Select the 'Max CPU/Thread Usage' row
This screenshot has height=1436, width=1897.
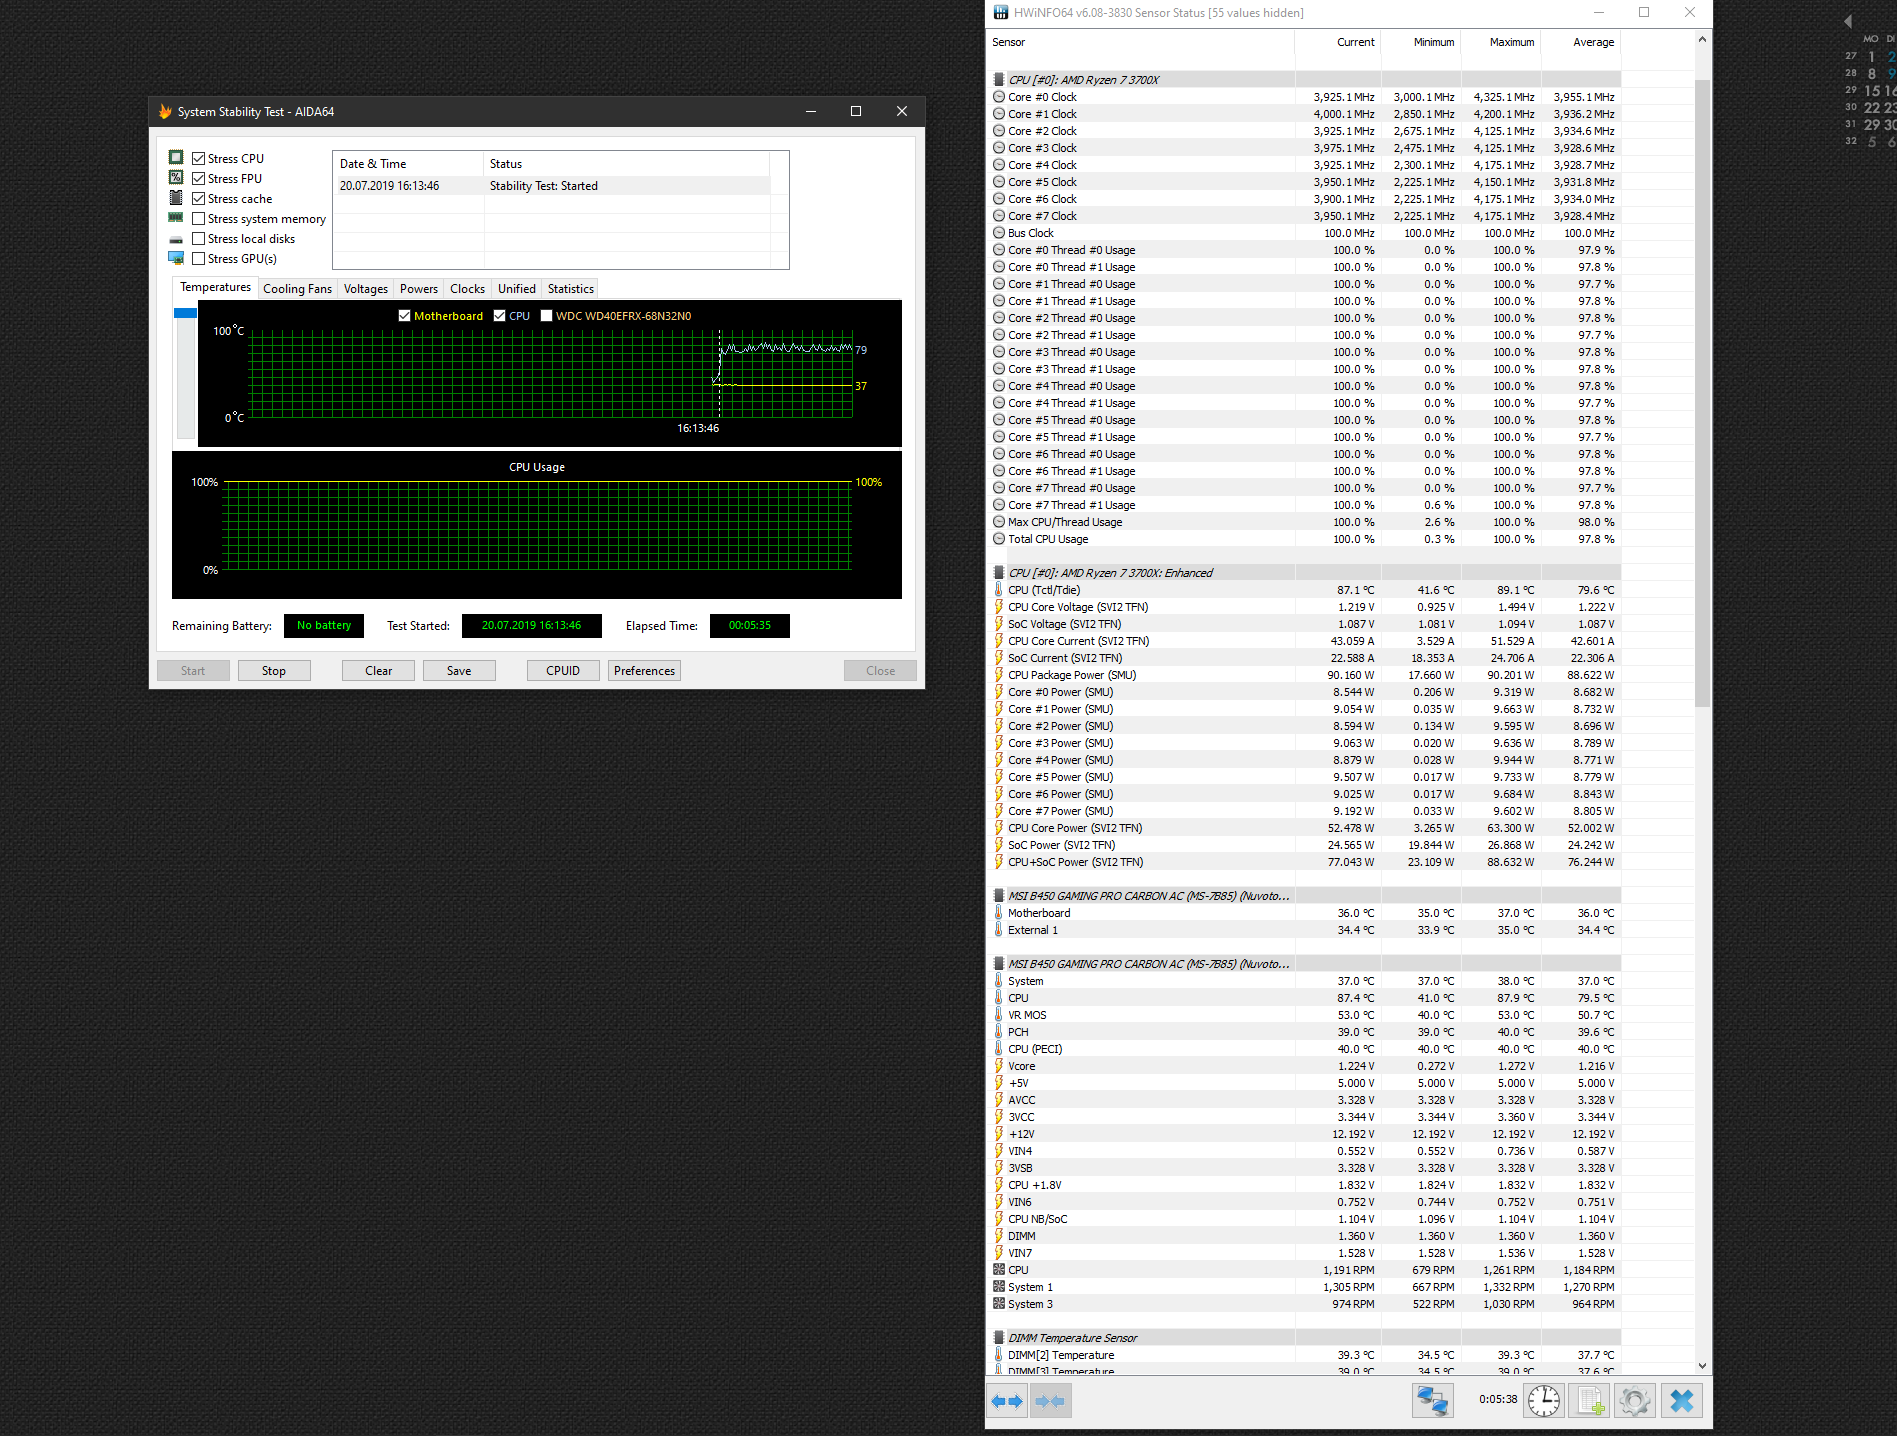tap(1304, 522)
